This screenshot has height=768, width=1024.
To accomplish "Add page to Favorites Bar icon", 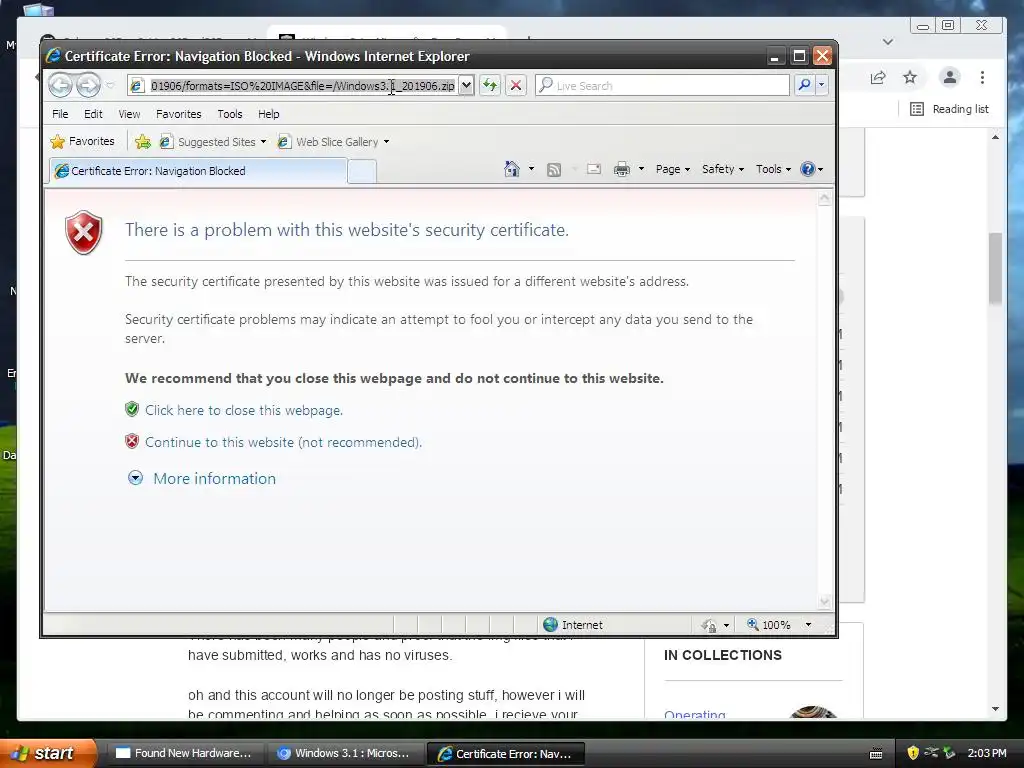I will [x=142, y=141].
